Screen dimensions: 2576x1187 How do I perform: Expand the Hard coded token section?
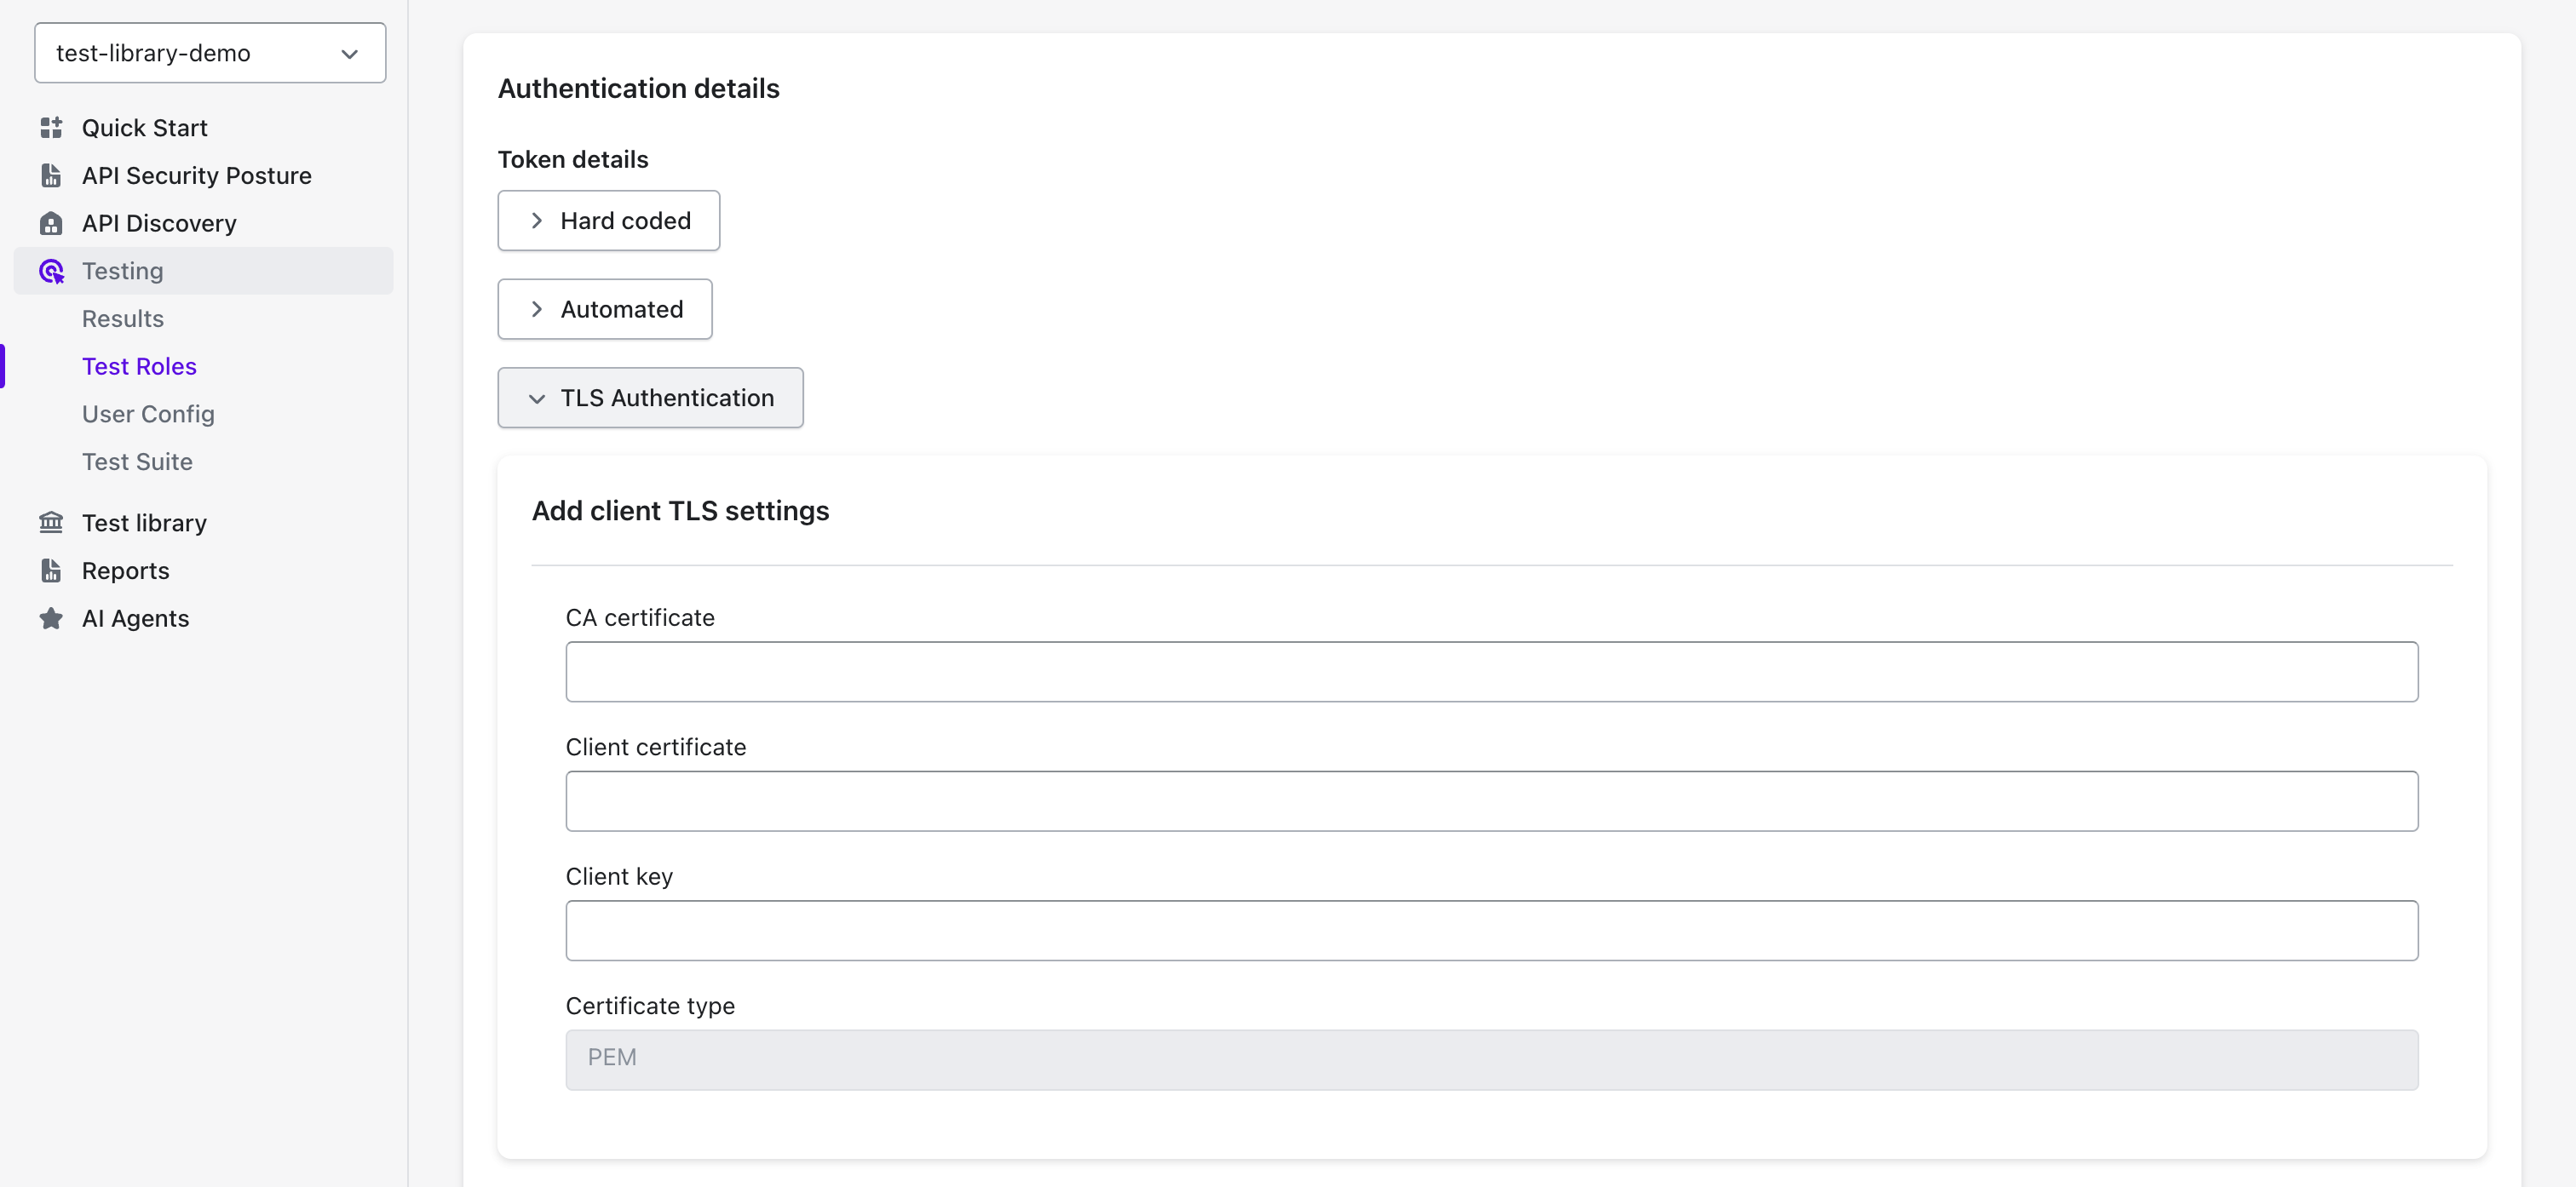pyautogui.click(x=608, y=221)
